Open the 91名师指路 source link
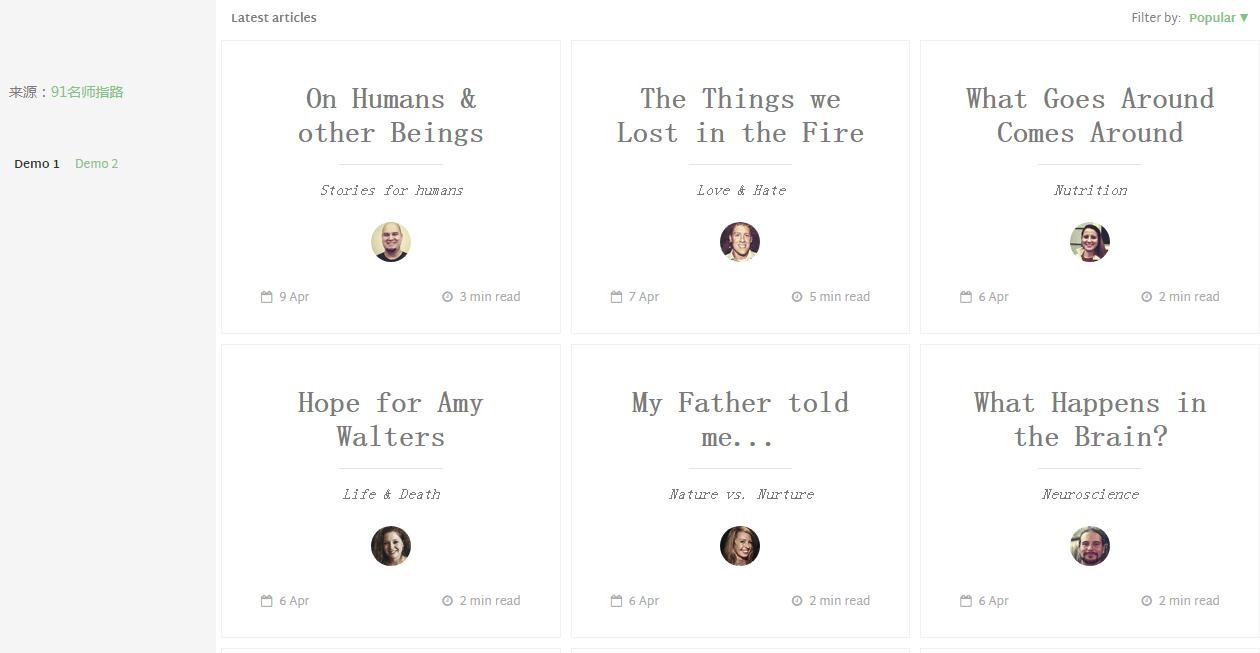The image size is (1260, 653). click(x=87, y=92)
